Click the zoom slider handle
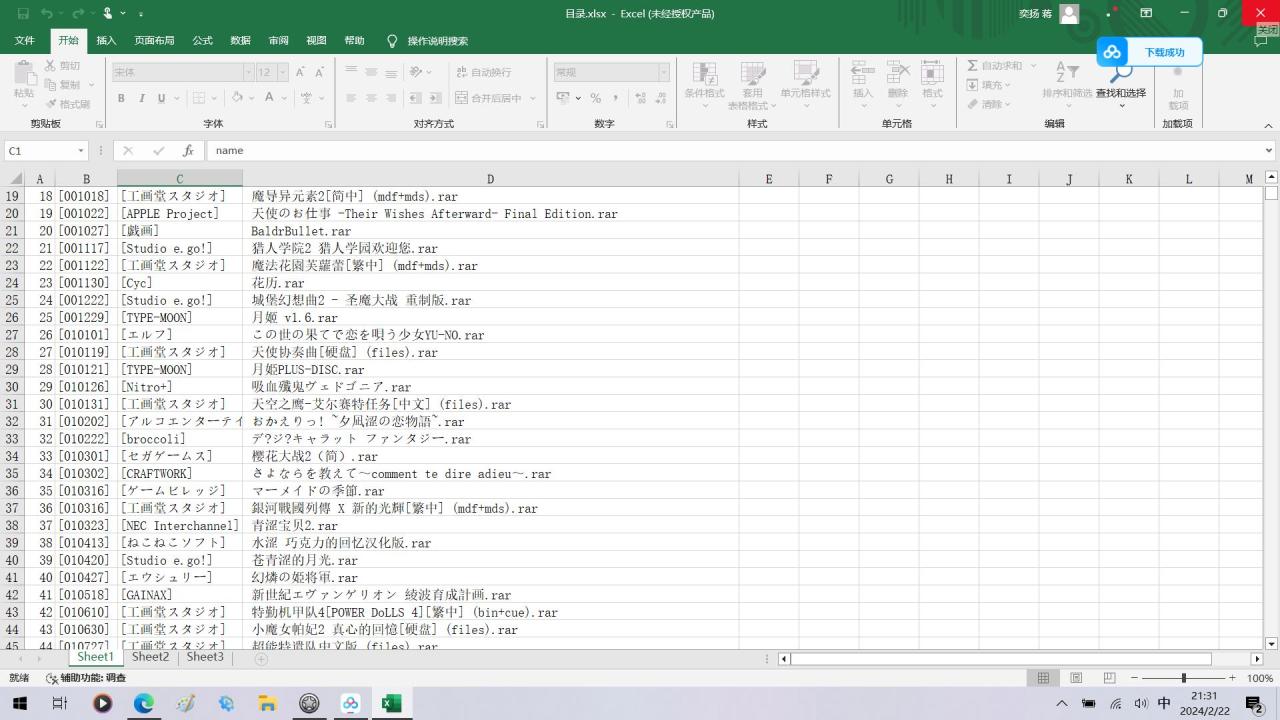The image size is (1280, 720). pos(1184,678)
